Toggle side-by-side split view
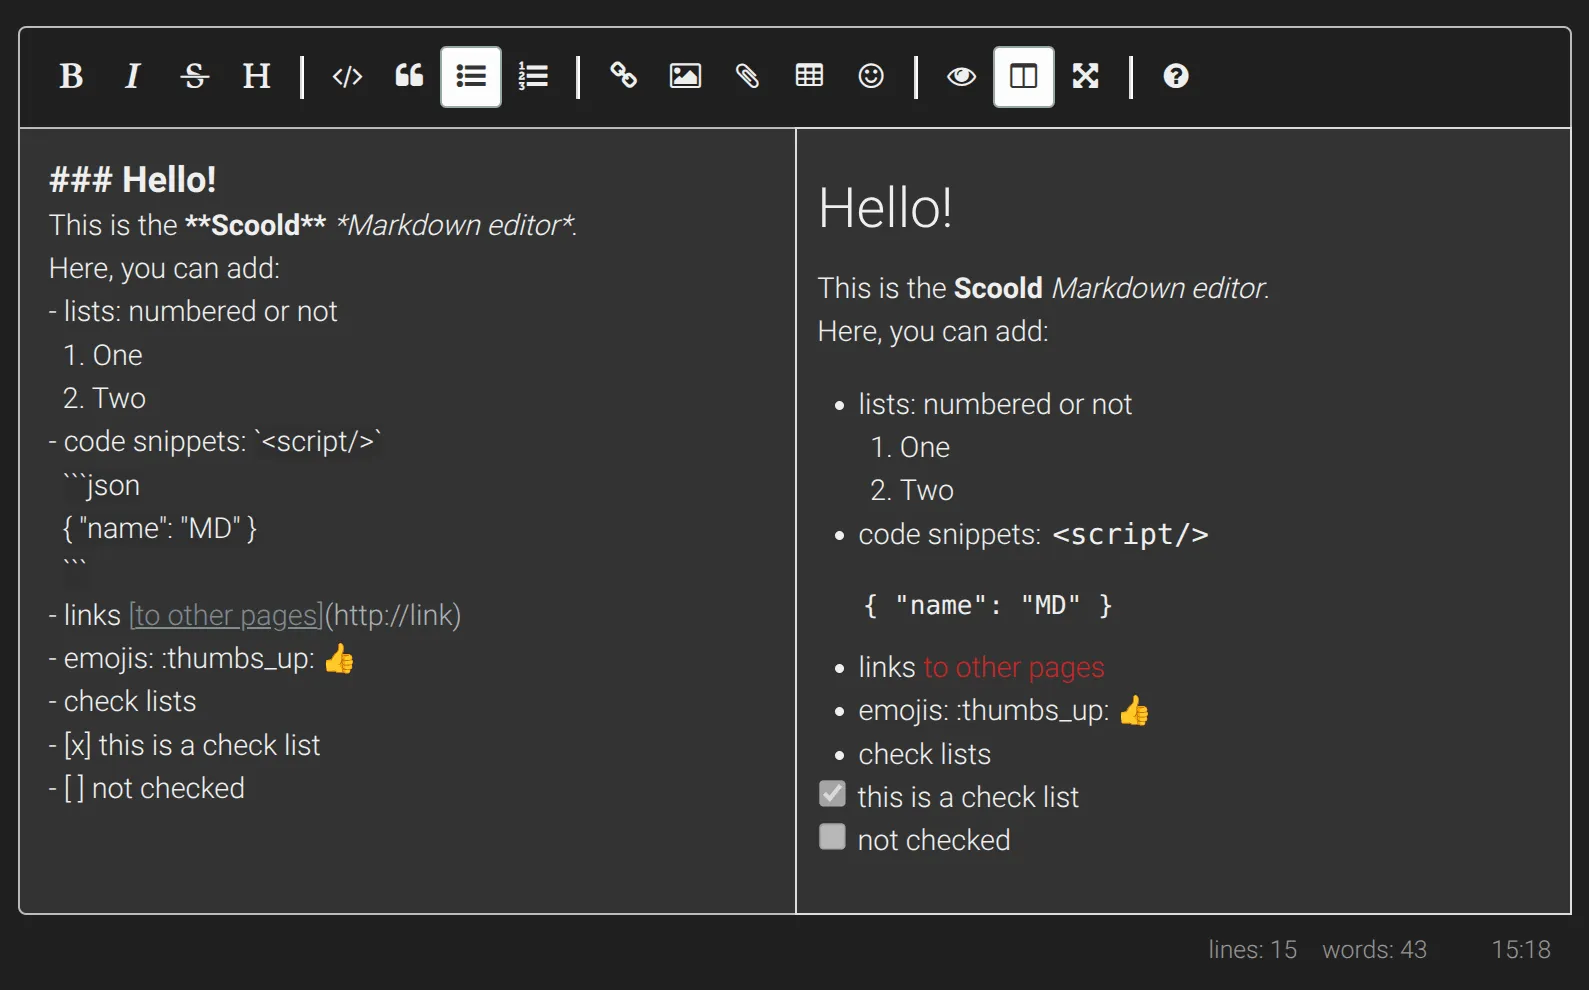This screenshot has height=990, width=1589. click(x=1023, y=76)
